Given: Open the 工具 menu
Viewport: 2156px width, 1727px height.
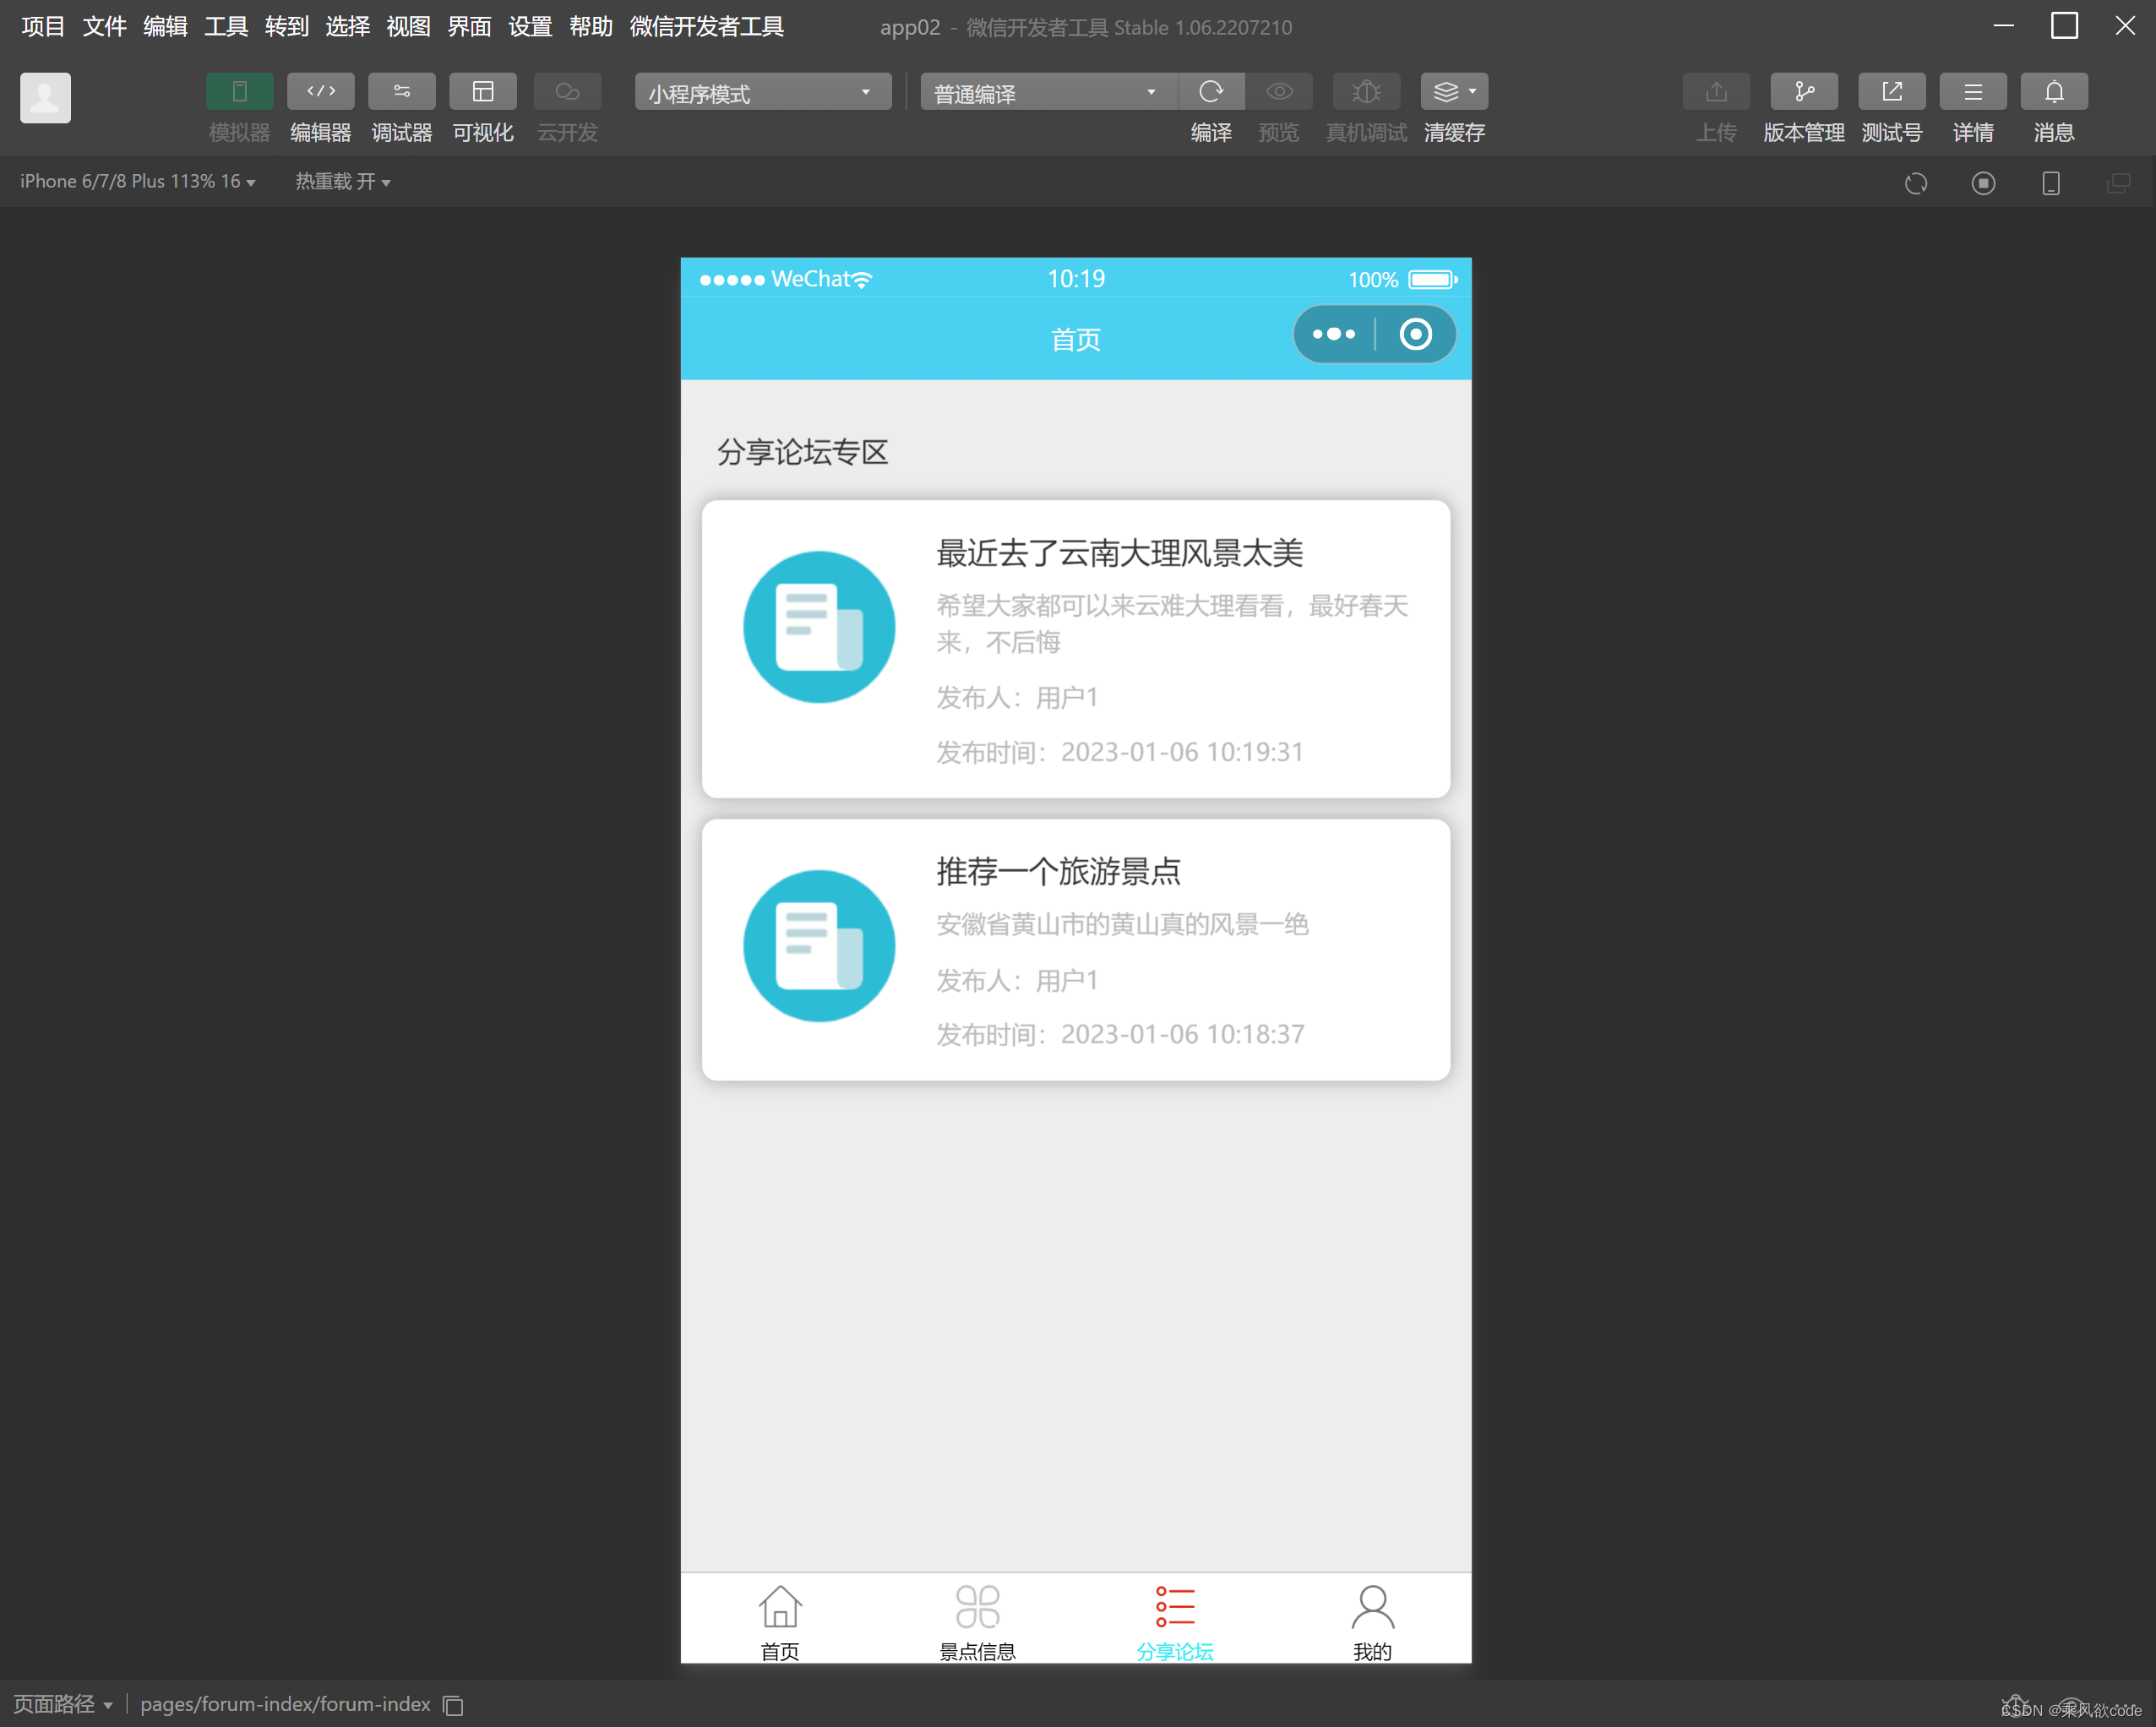Looking at the screenshot, I should [225, 27].
